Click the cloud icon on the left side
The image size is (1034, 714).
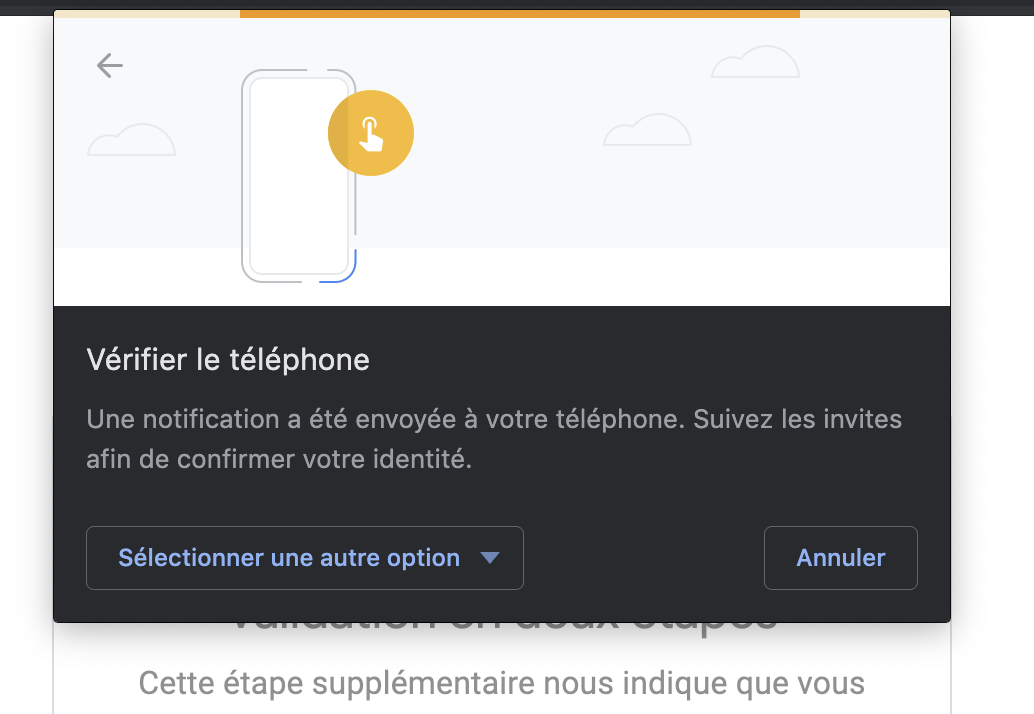click(131, 139)
